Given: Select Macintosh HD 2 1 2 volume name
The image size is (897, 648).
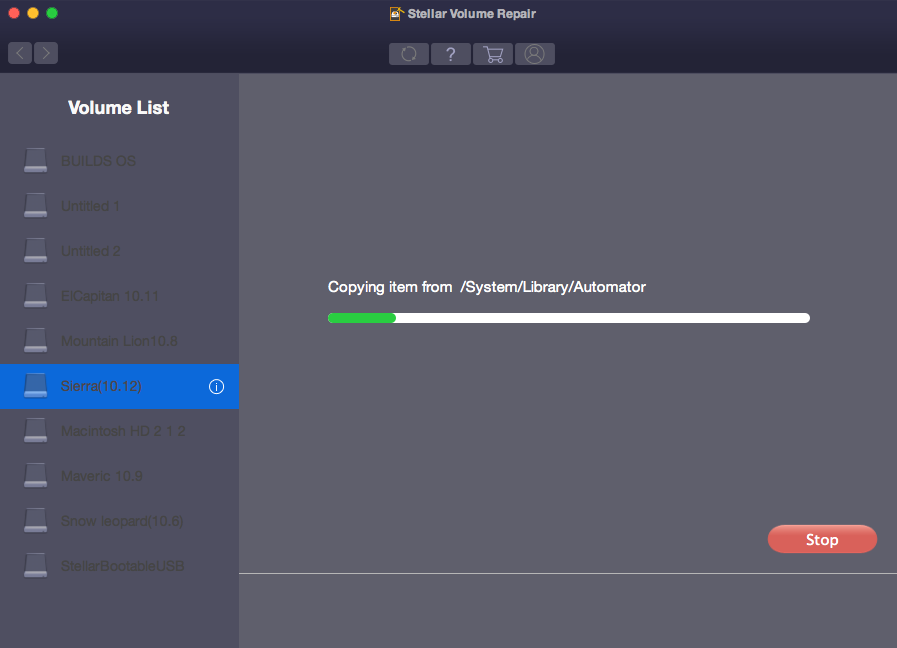Looking at the screenshot, I should coord(123,431).
